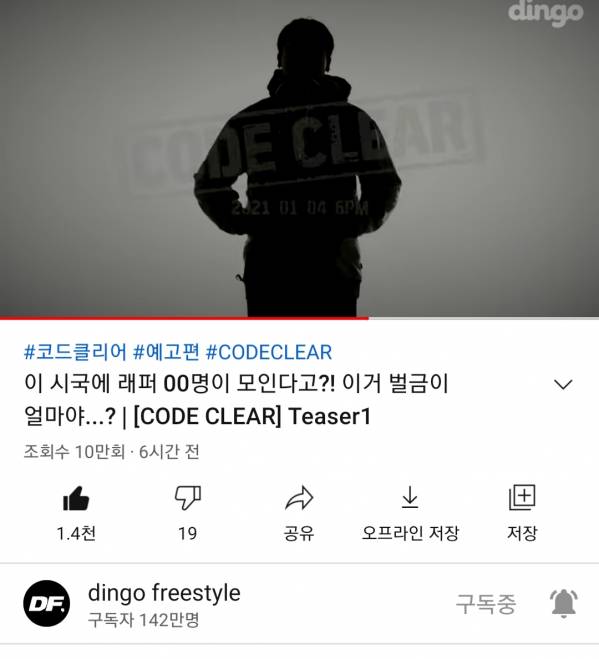Tap the video player silhouette frame
The width and height of the screenshot is (599, 659).
click(x=299, y=158)
